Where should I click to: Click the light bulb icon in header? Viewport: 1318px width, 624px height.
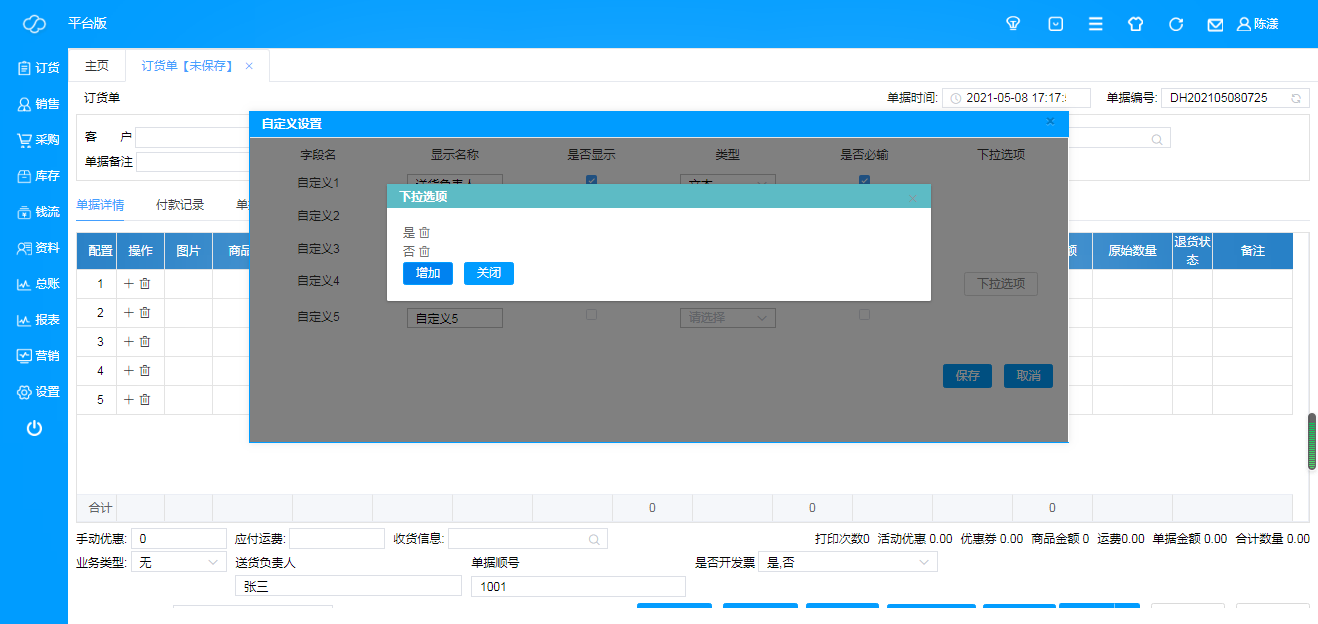click(x=1013, y=24)
